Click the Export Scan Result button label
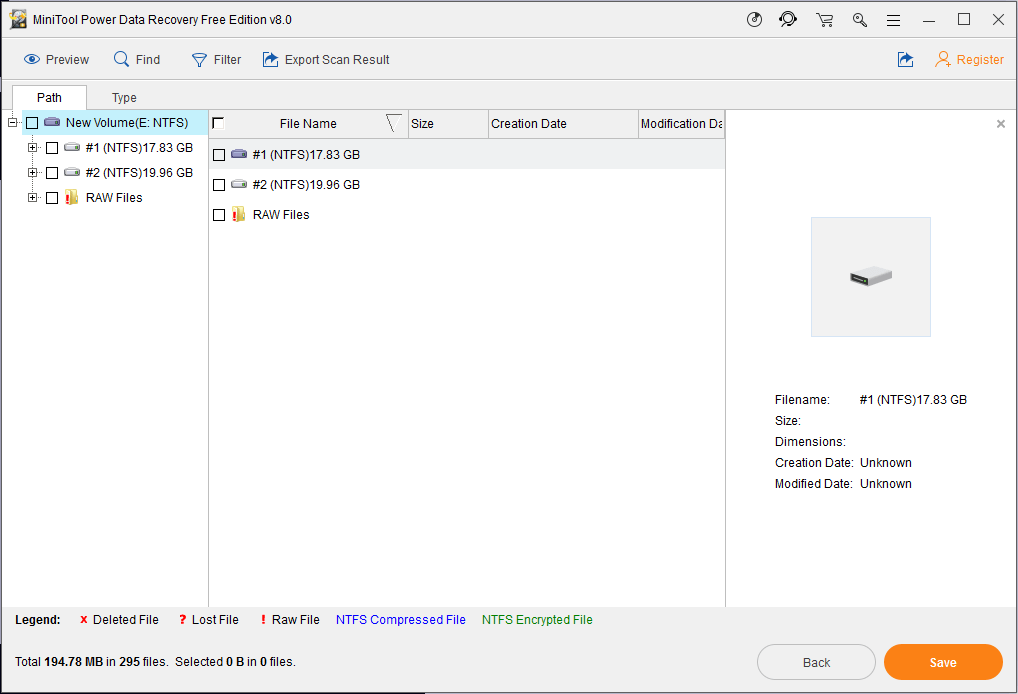The width and height of the screenshot is (1018, 694). point(337,60)
